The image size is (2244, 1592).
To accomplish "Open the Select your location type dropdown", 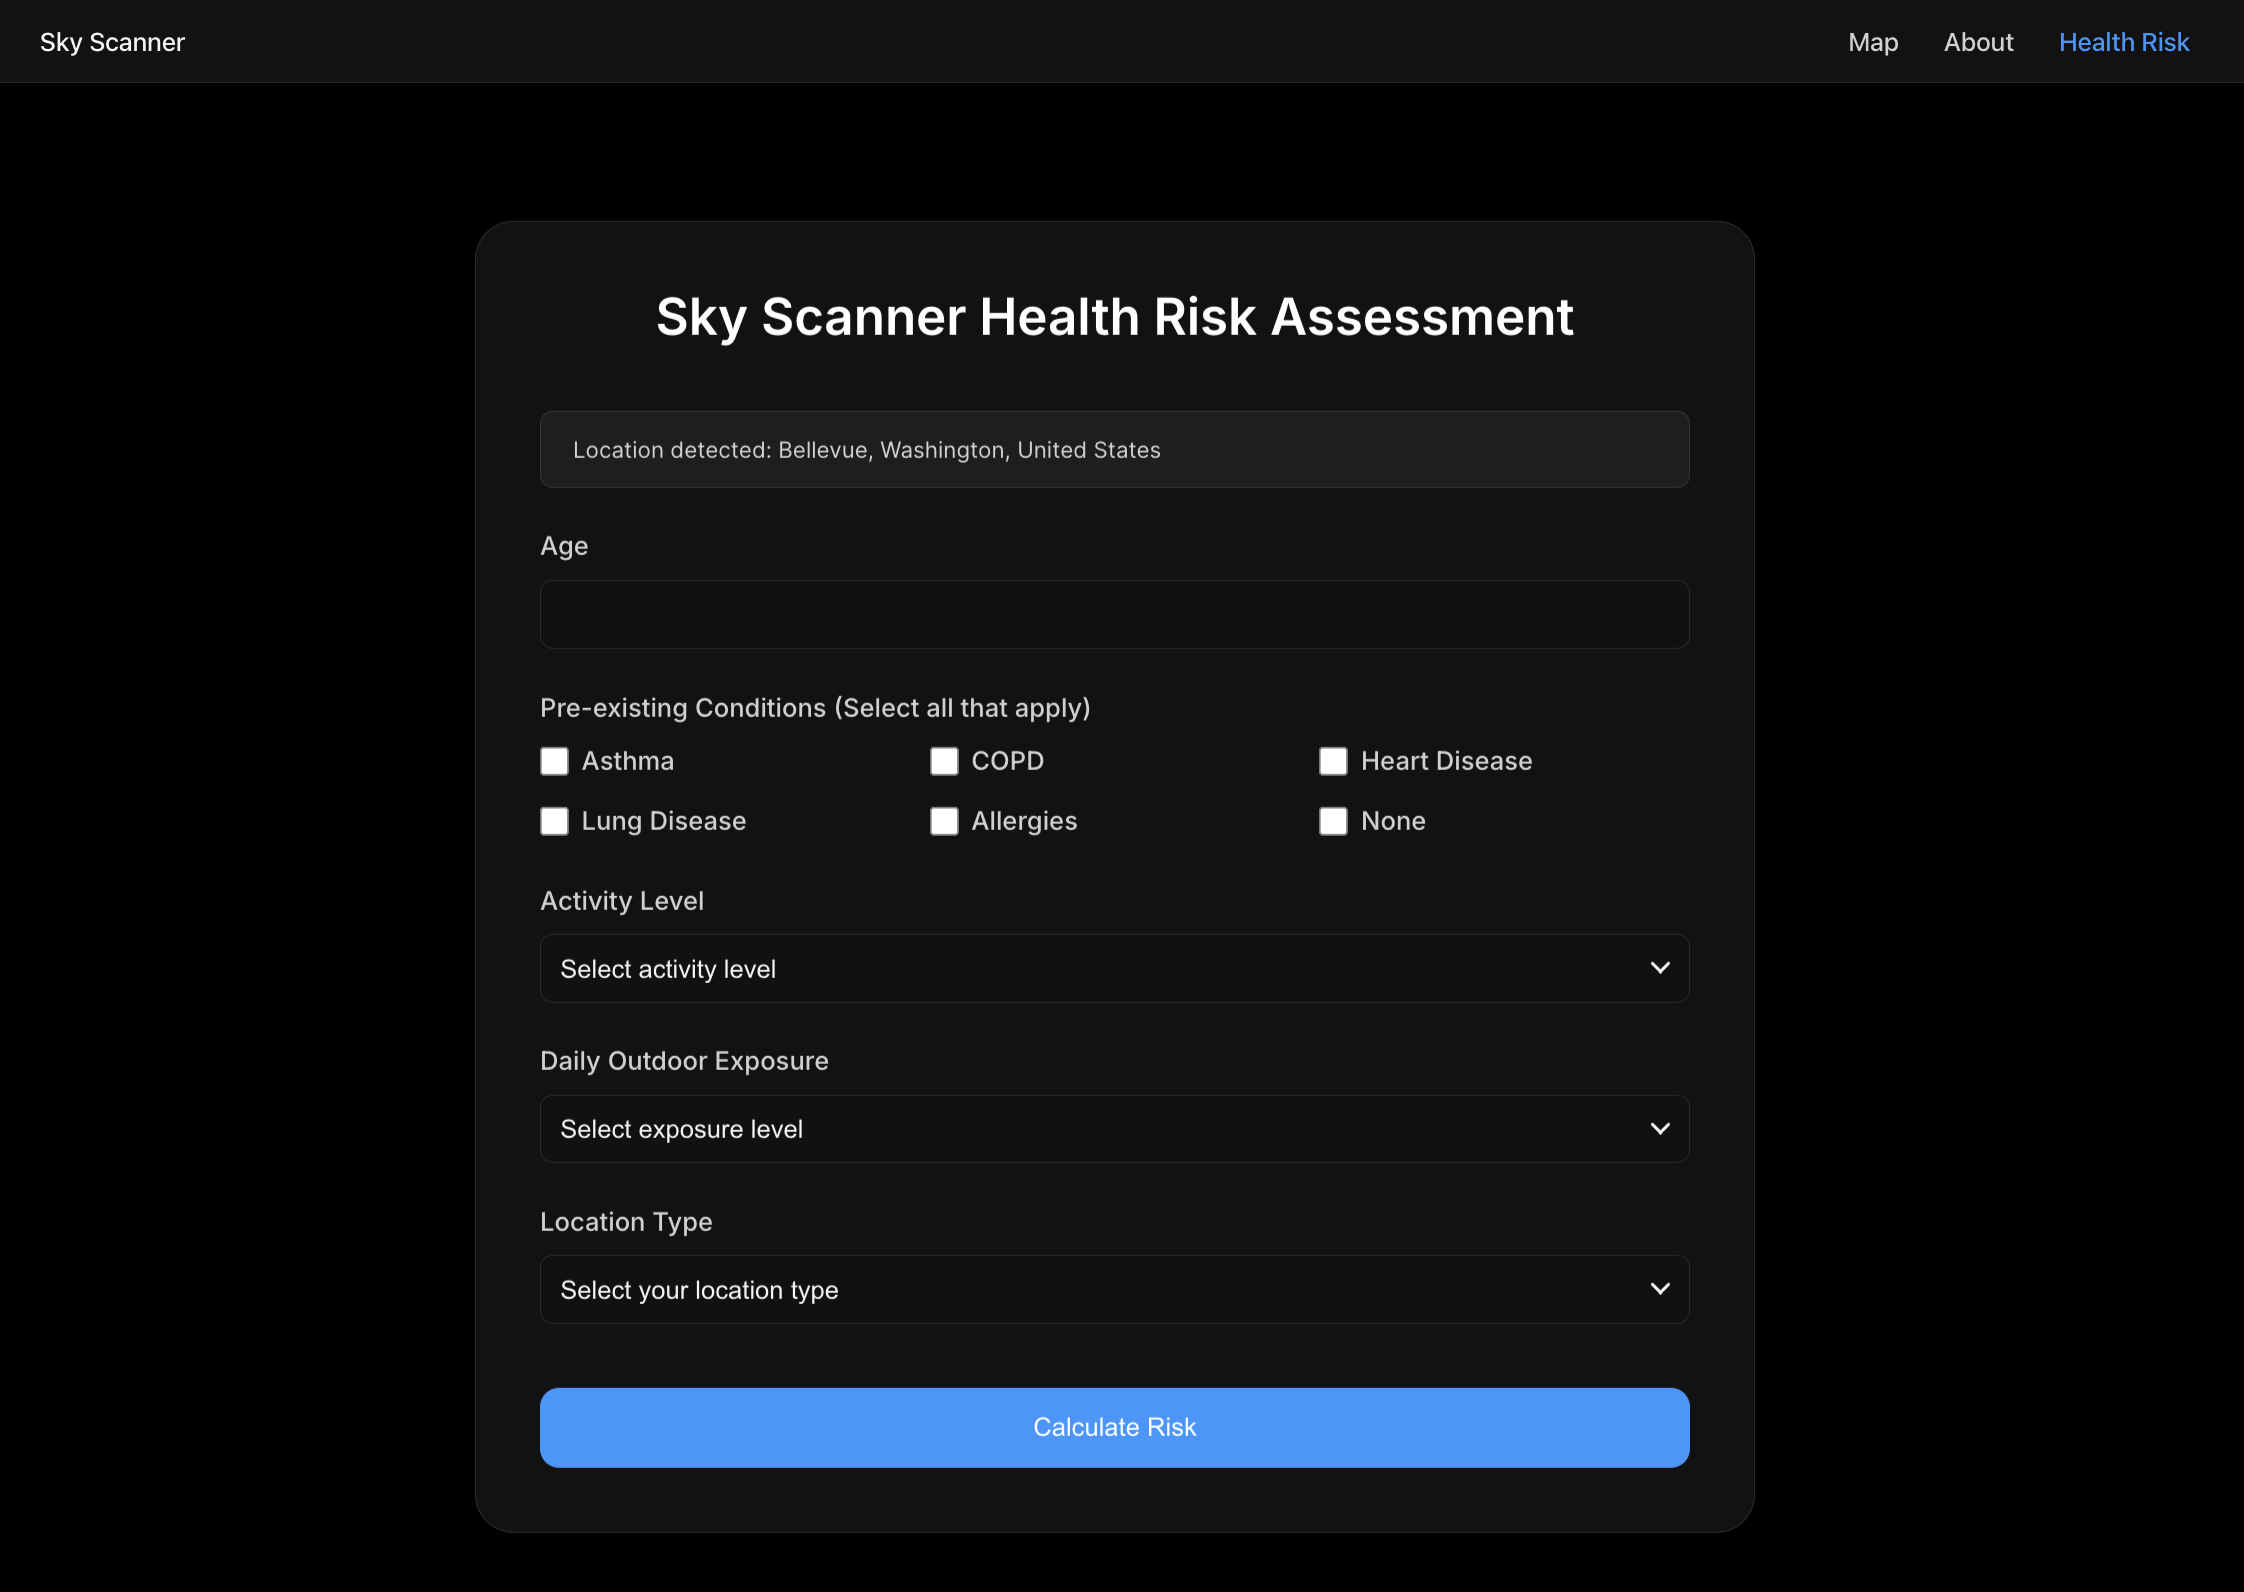I will pos(1113,1289).
